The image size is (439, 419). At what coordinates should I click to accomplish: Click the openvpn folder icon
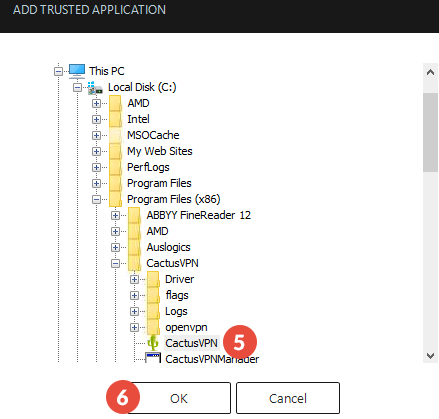click(x=153, y=327)
